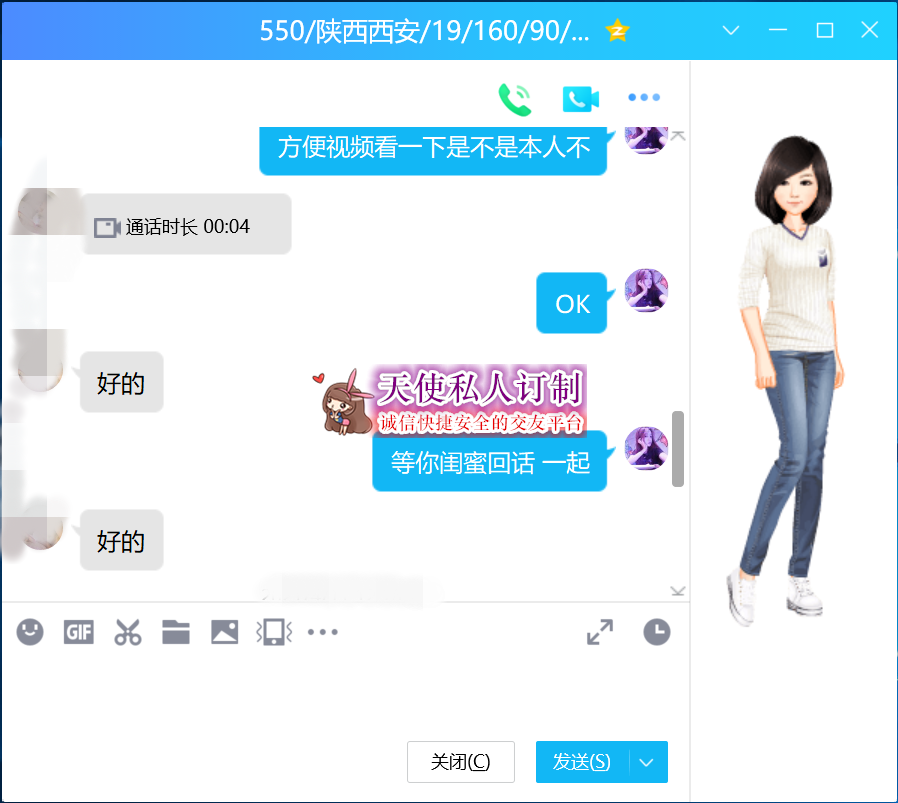Open chat message history clock icon
This screenshot has width=898, height=803.
click(x=656, y=632)
